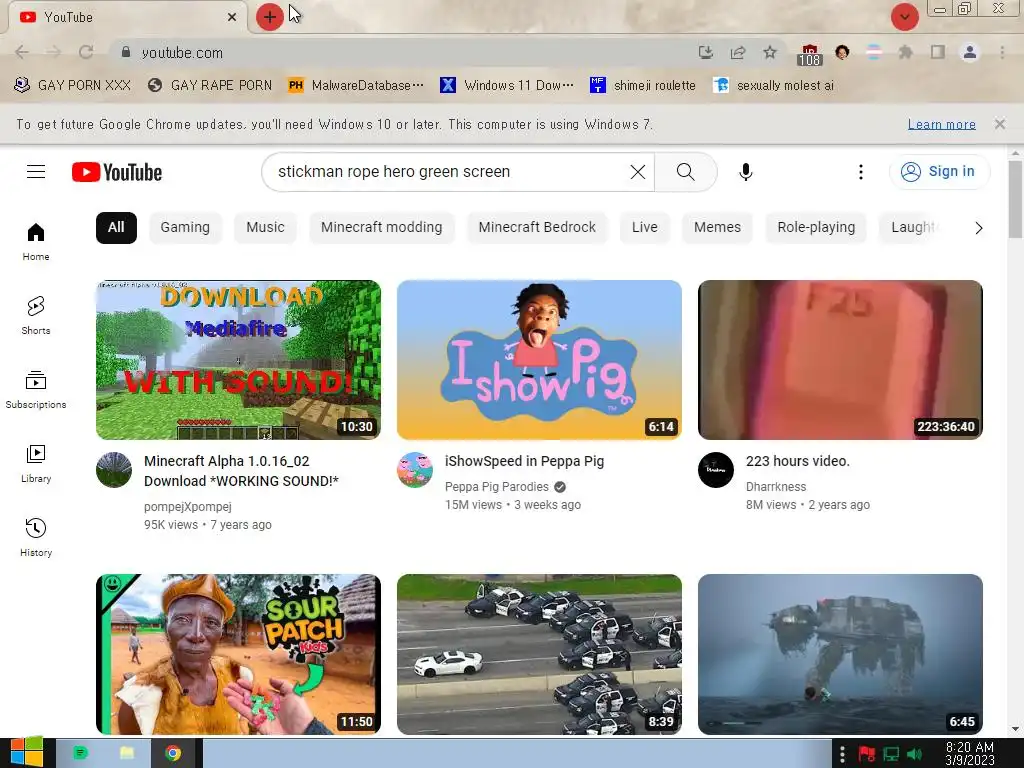
Task: Play the giant walker robot thumbnail
Action: [840, 654]
